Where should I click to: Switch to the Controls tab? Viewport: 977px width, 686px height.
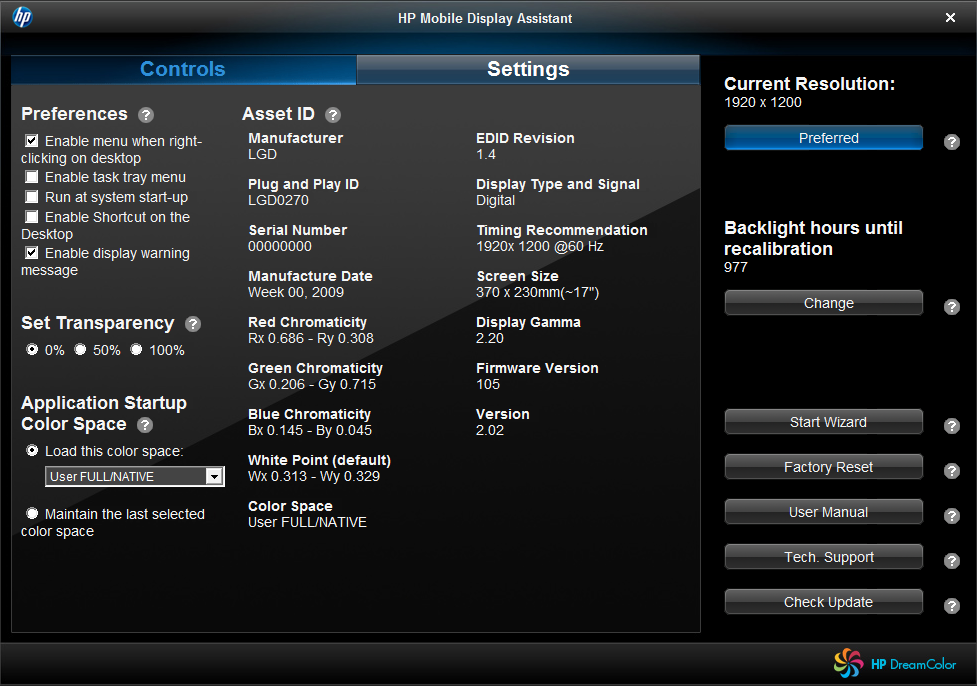pyautogui.click(x=183, y=69)
